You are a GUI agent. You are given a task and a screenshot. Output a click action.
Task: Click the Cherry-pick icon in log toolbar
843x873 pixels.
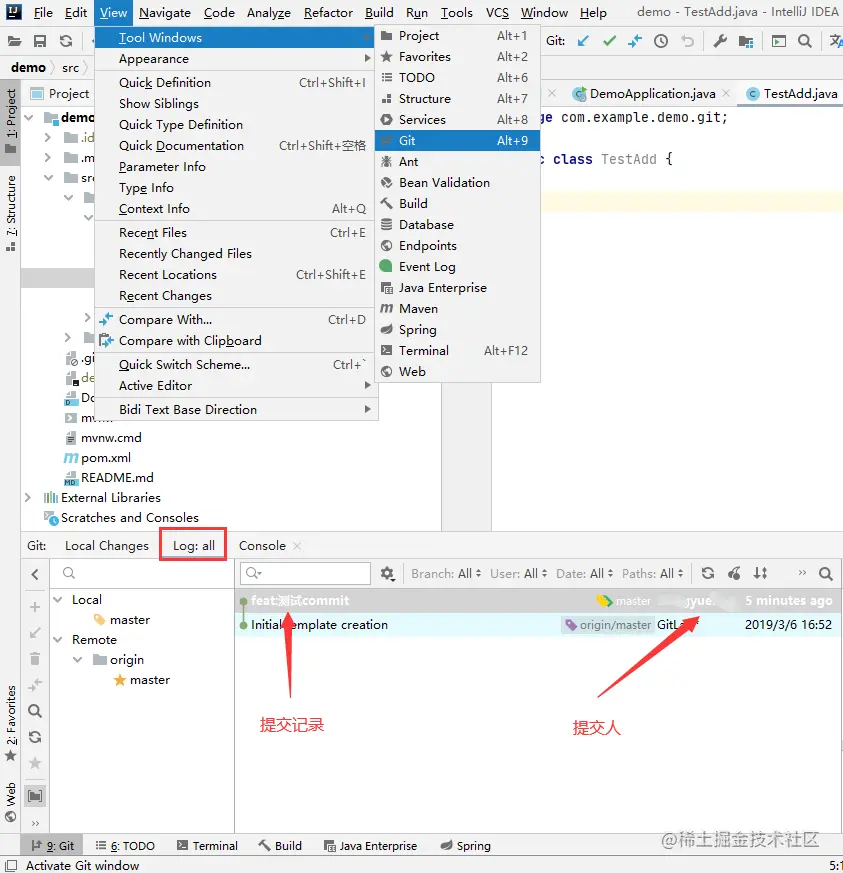pos(734,573)
